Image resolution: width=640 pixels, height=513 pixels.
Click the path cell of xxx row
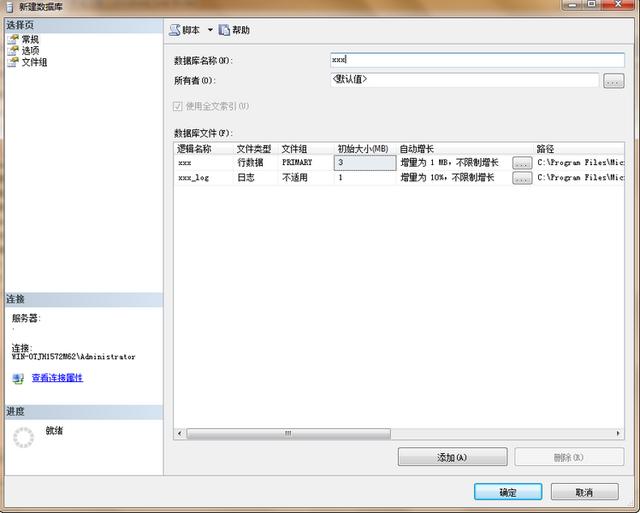point(580,163)
